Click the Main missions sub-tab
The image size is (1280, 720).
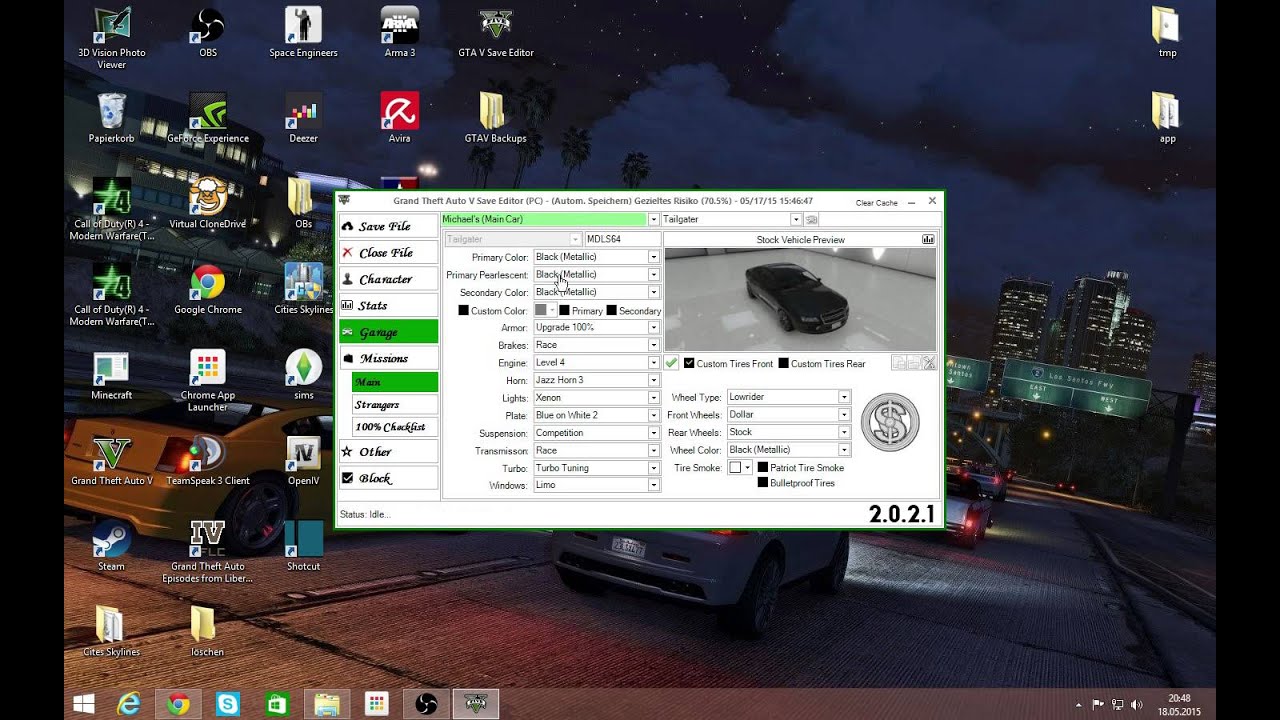[x=395, y=382]
